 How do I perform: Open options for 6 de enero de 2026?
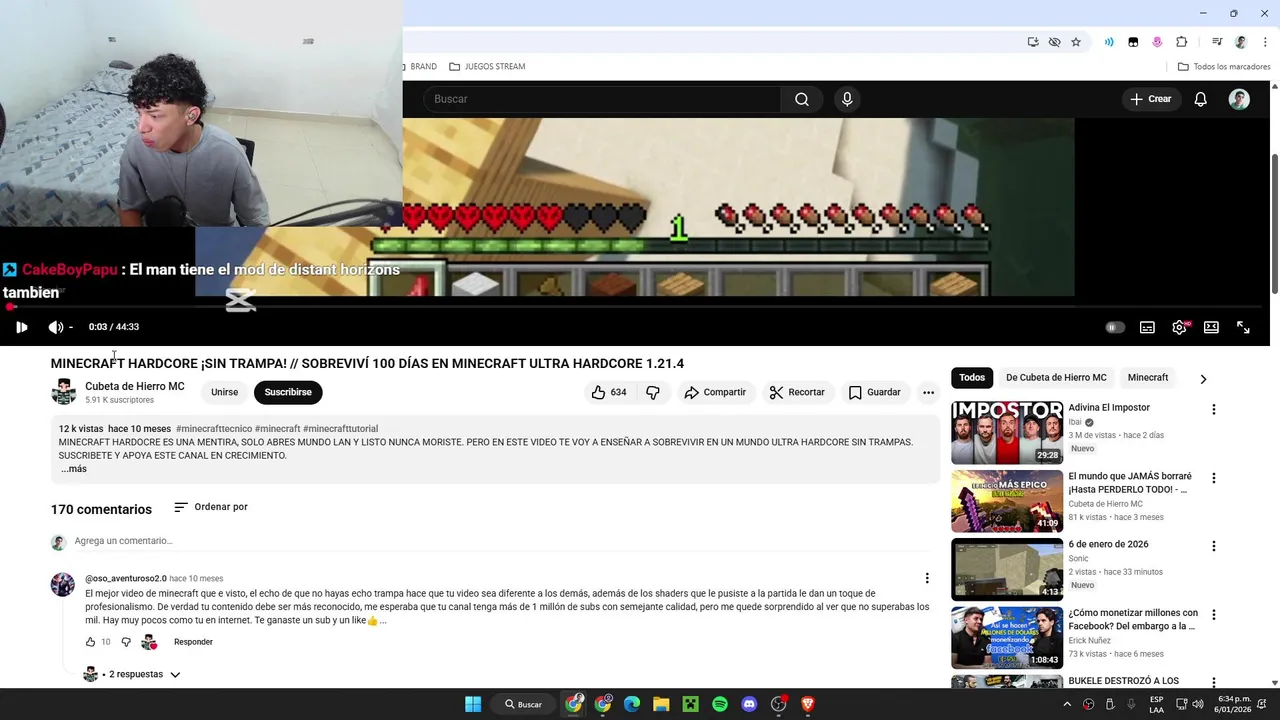(x=1214, y=546)
